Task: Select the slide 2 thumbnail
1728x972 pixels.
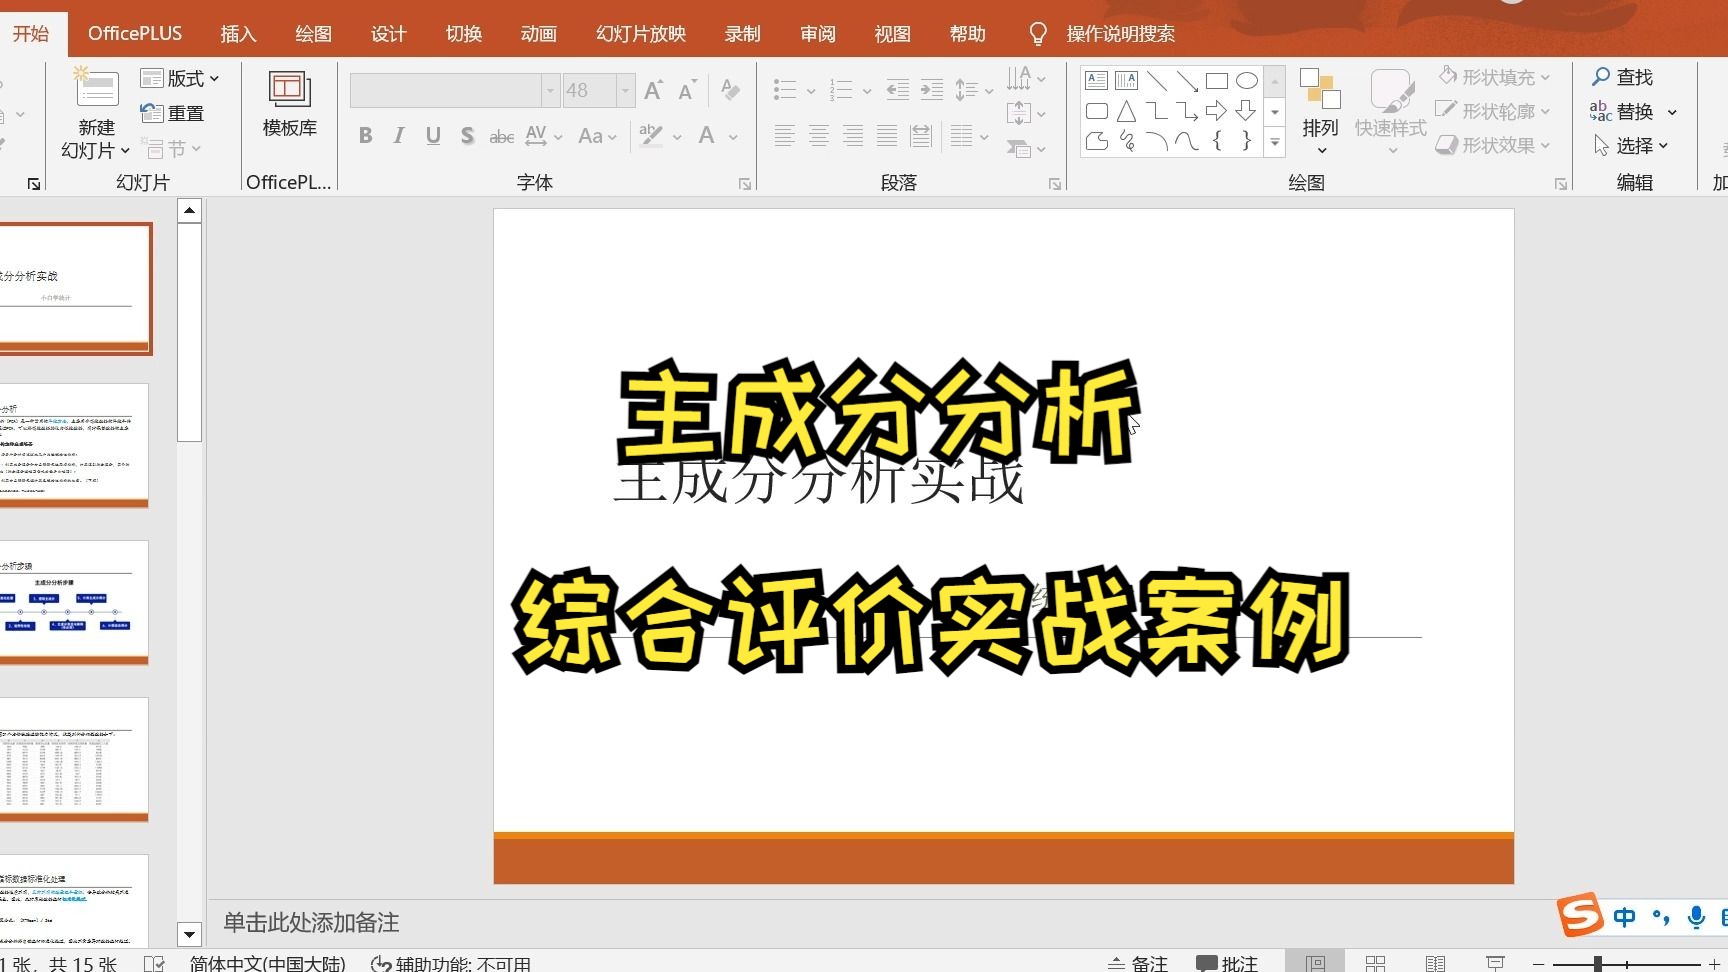Action: (x=74, y=446)
